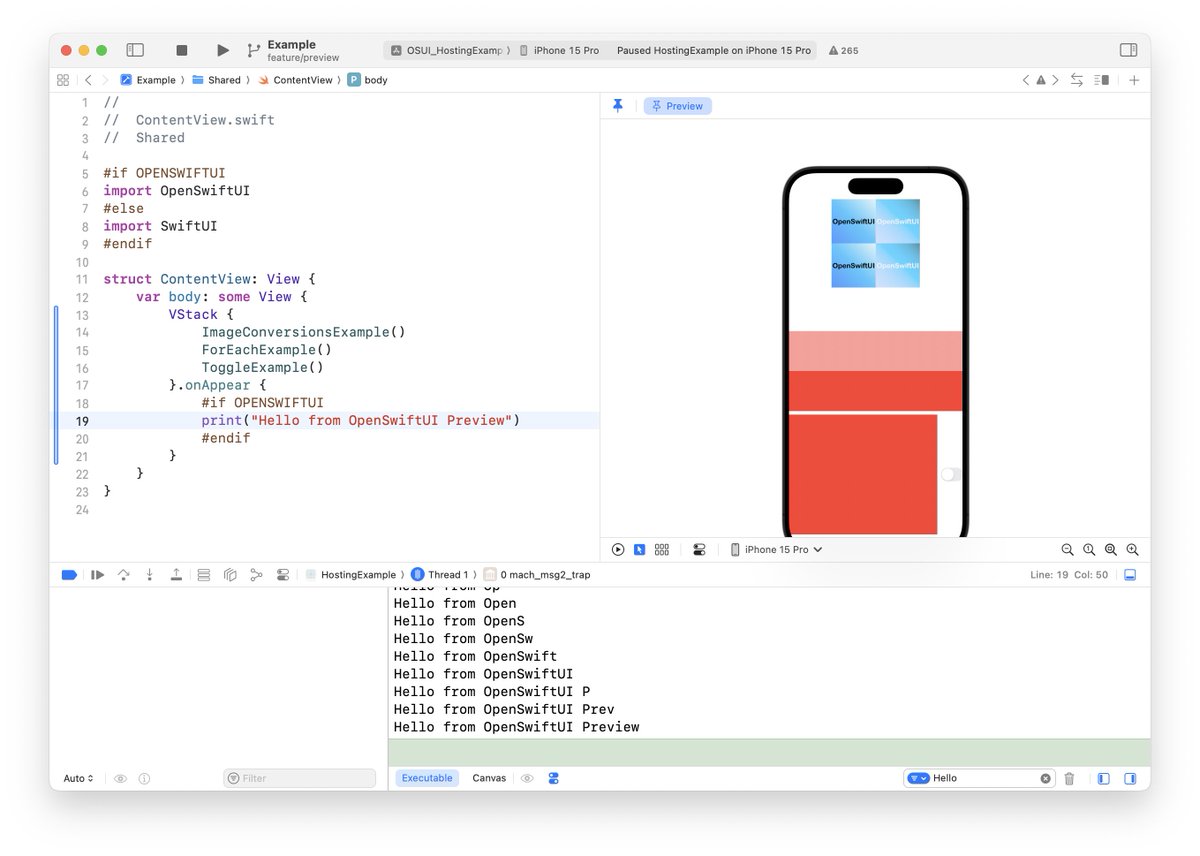Screen dimensions: 1200x856
Task: Toggle the console pane visibility
Action: [x=1130, y=778]
